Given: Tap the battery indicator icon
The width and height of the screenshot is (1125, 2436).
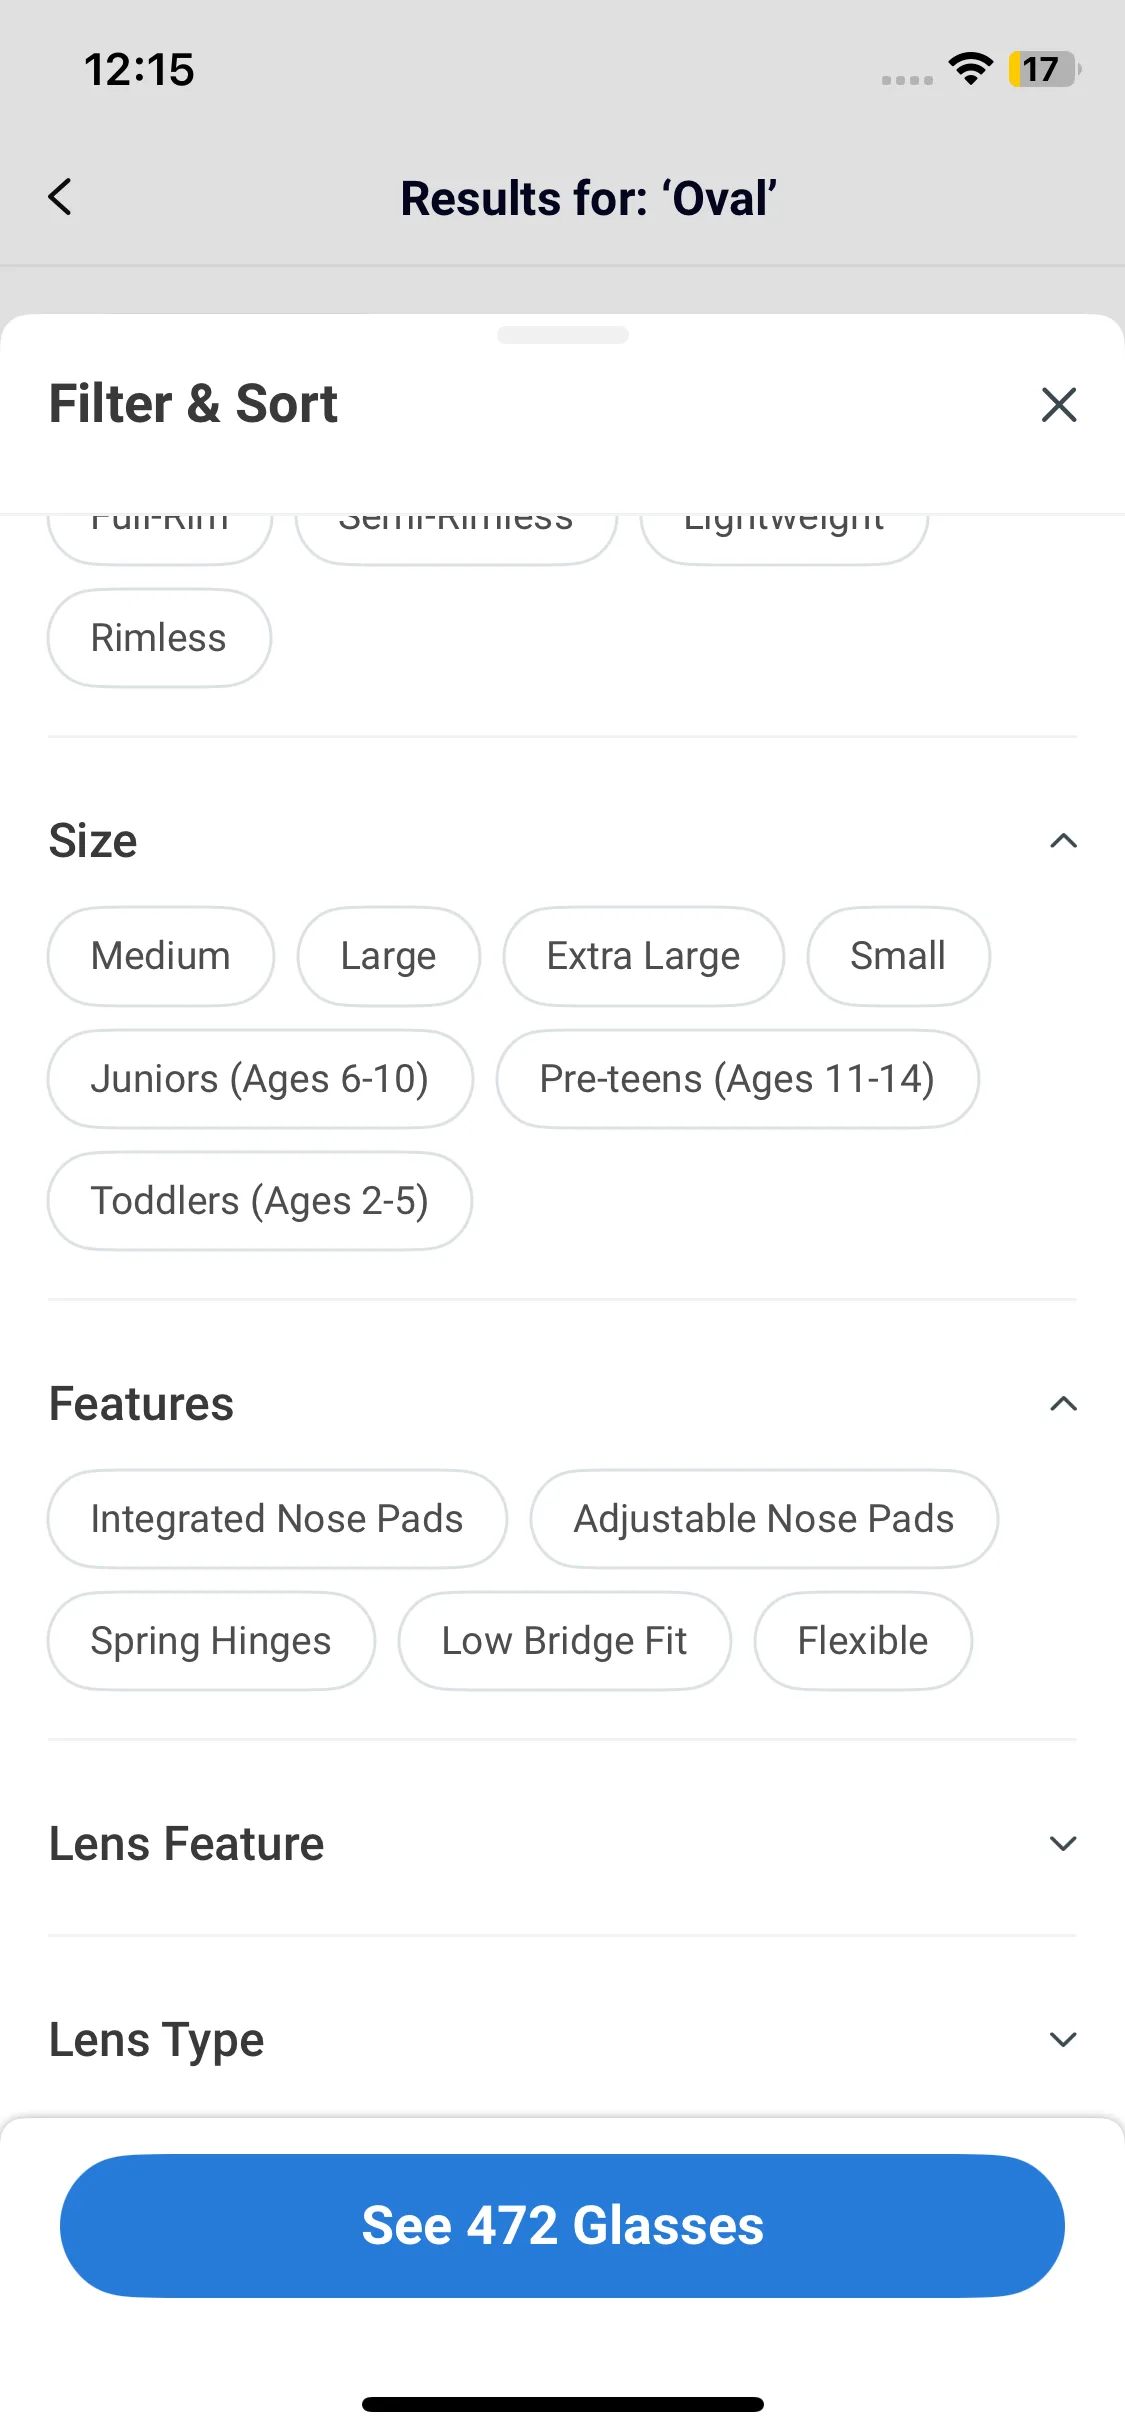Looking at the screenshot, I should (x=1044, y=69).
